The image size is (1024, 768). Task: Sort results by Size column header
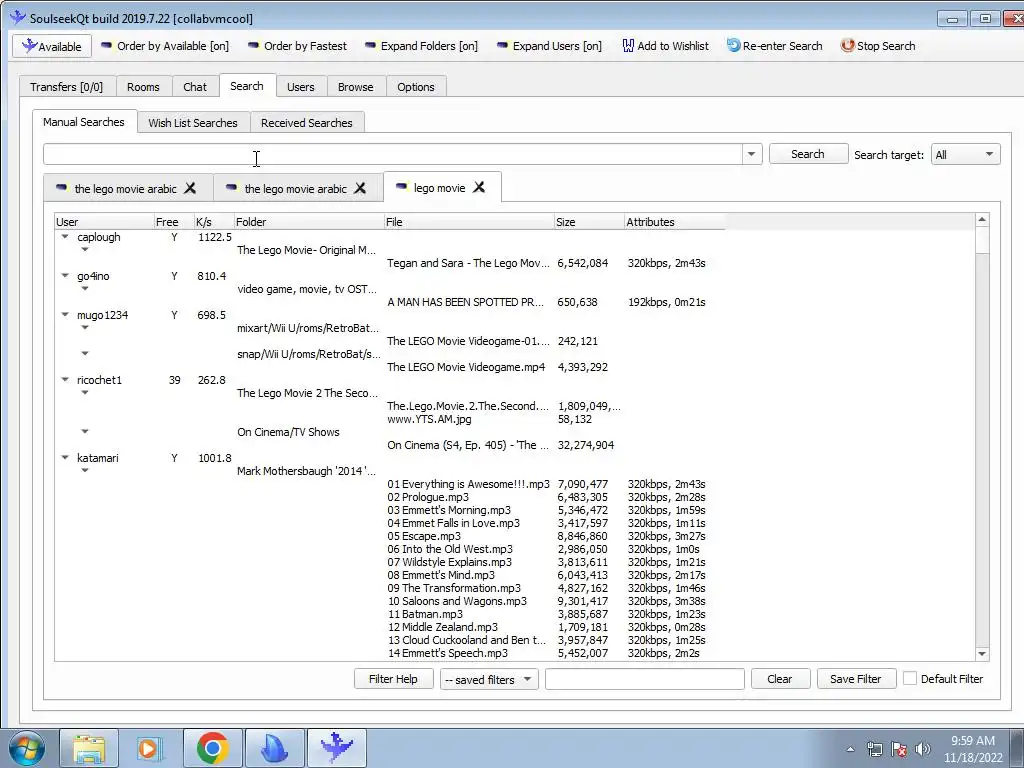point(589,222)
